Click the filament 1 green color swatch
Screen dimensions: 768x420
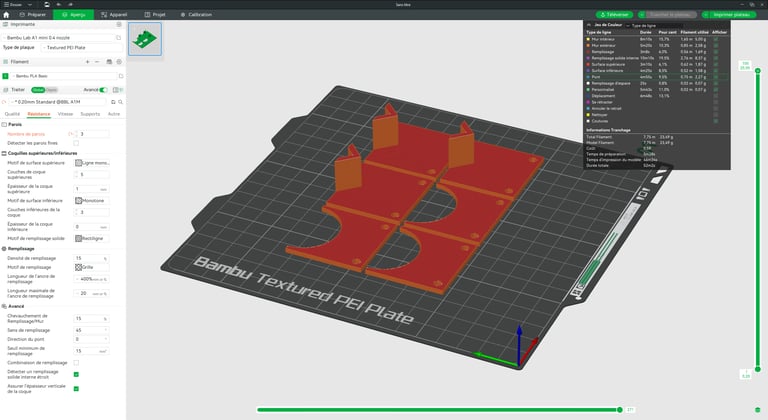tap(5, 76)
